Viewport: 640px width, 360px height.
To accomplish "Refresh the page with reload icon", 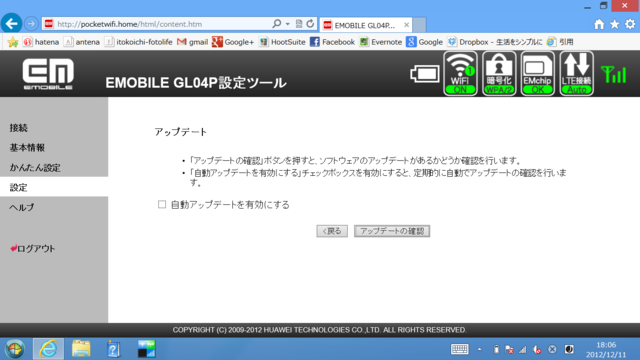I will (x=310, y=24).
